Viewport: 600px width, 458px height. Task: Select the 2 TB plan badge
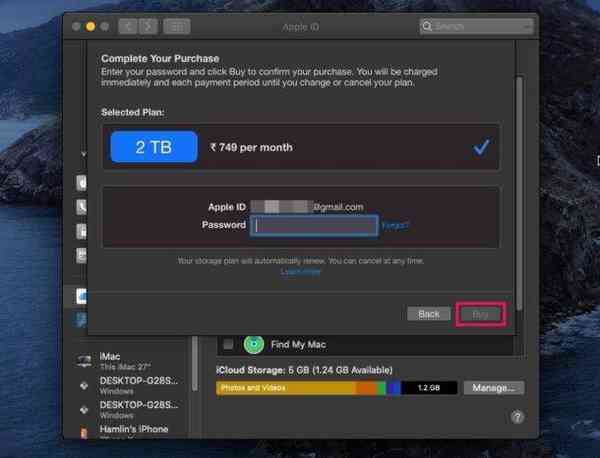[x=154, y=147]
